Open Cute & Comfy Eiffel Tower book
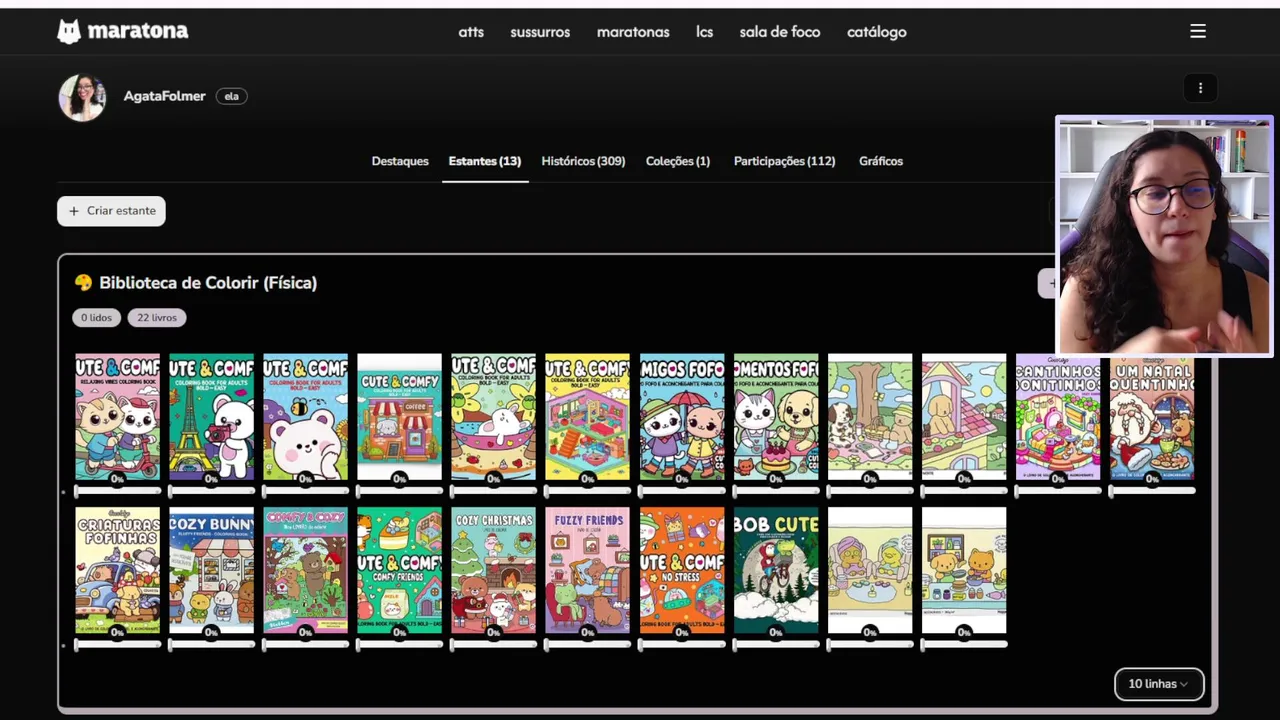1280x720 pixels. [211, 417]
